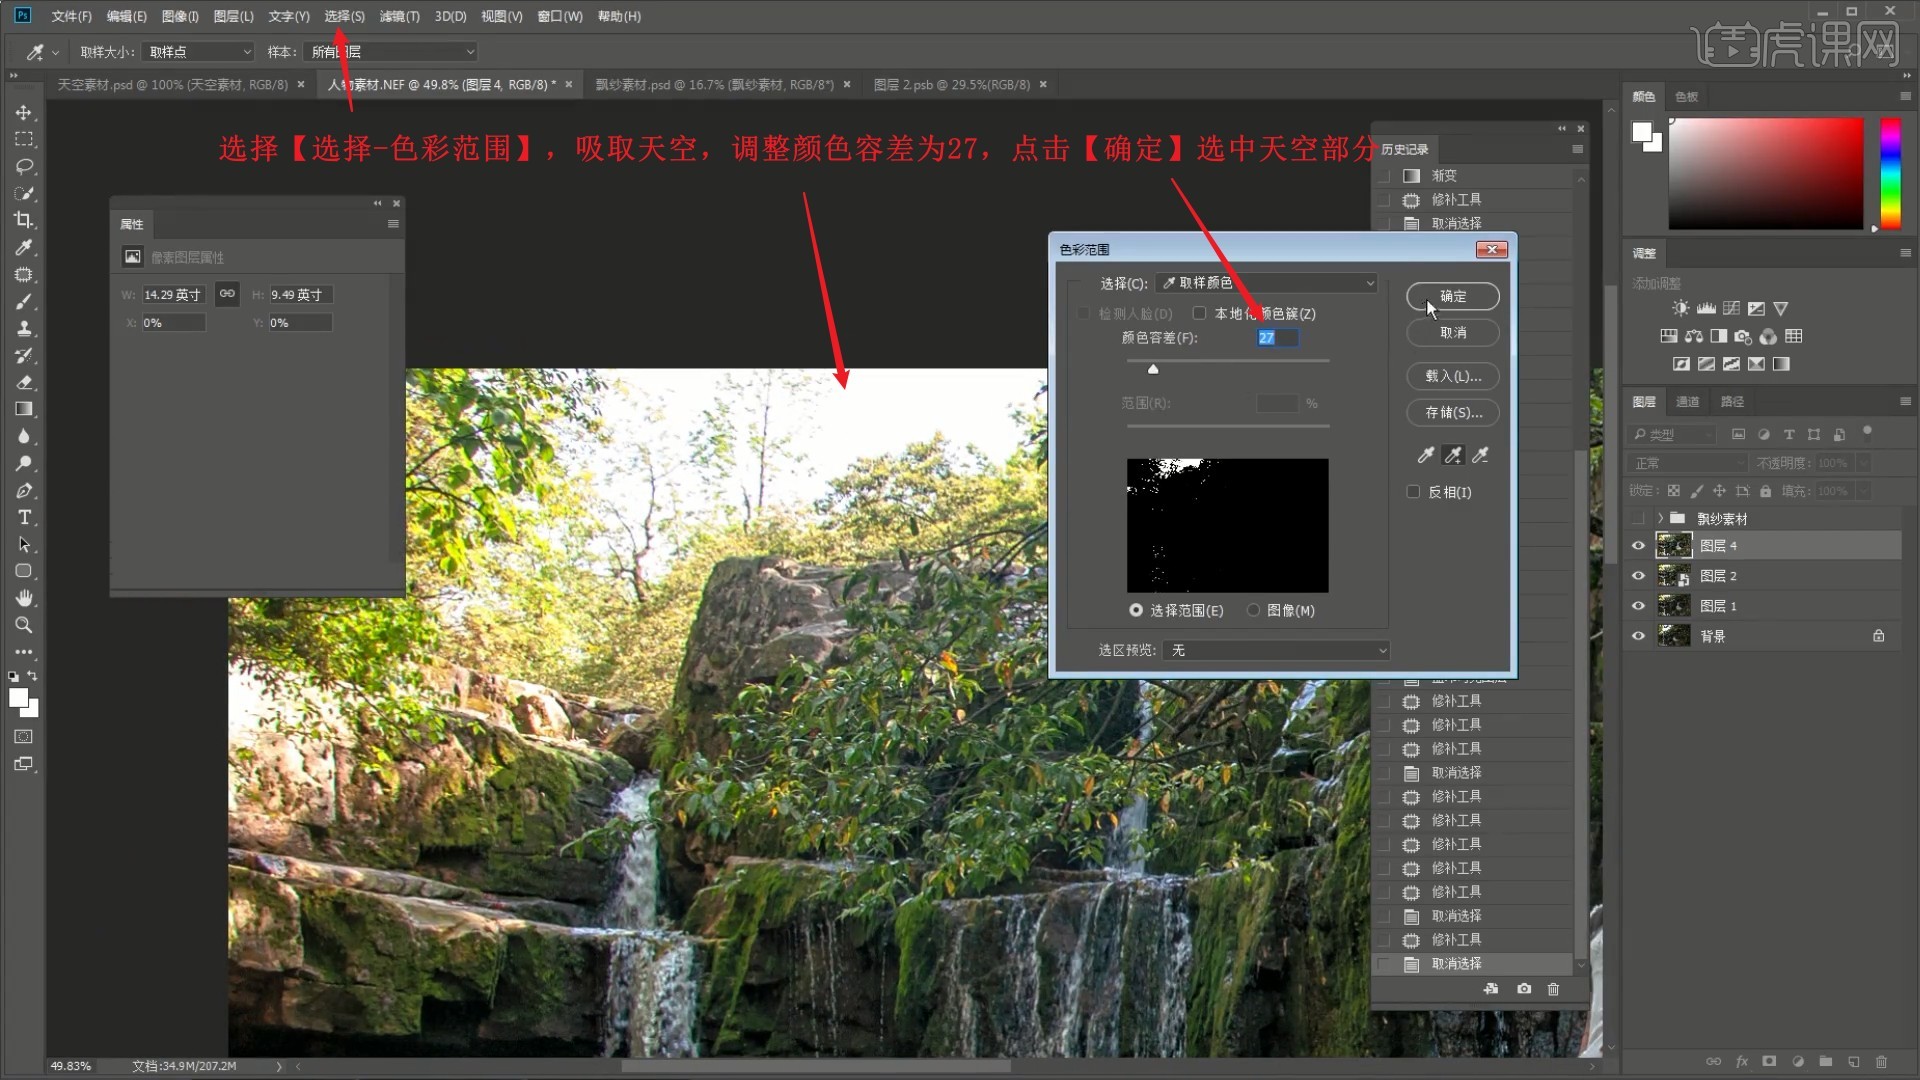Hide 图层 2 layer visibility
This screenshot has width=1920, height=1080.
1638,576
